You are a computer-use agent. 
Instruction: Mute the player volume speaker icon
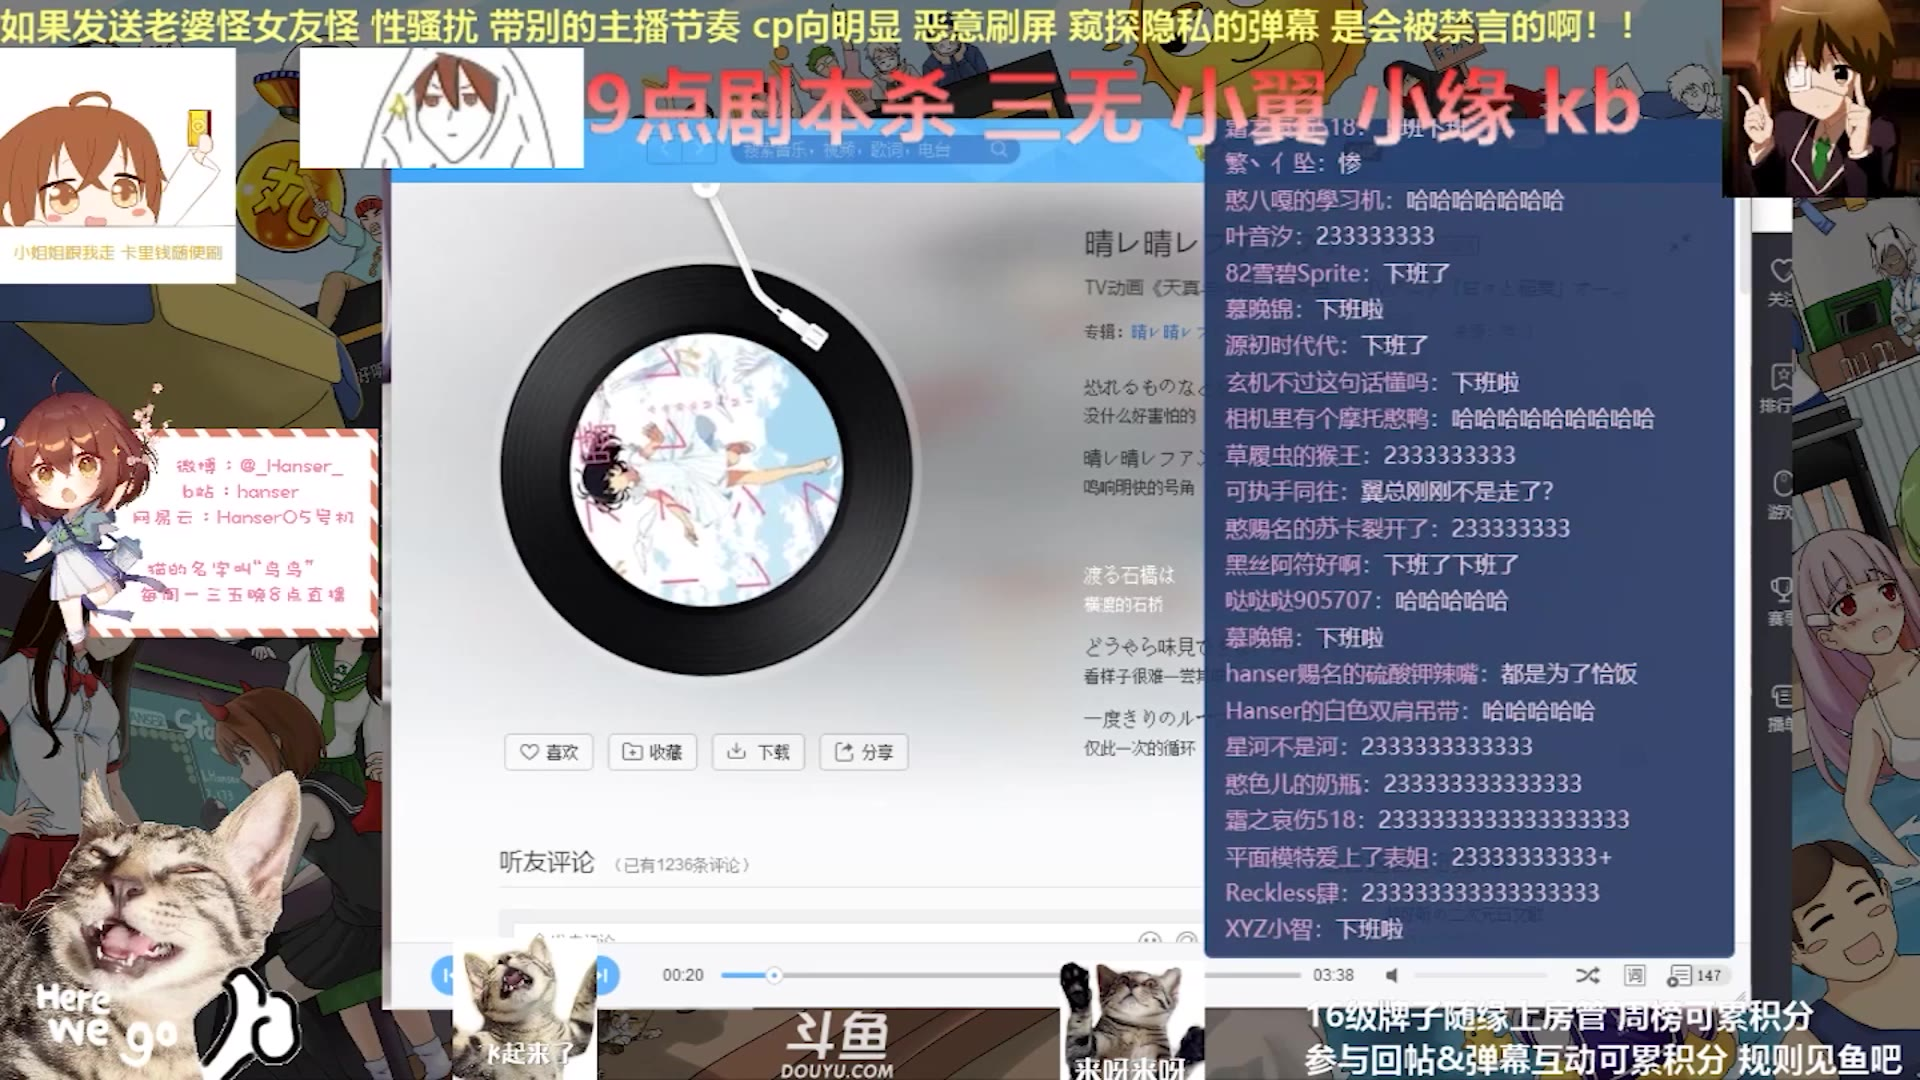(1391, 975)
